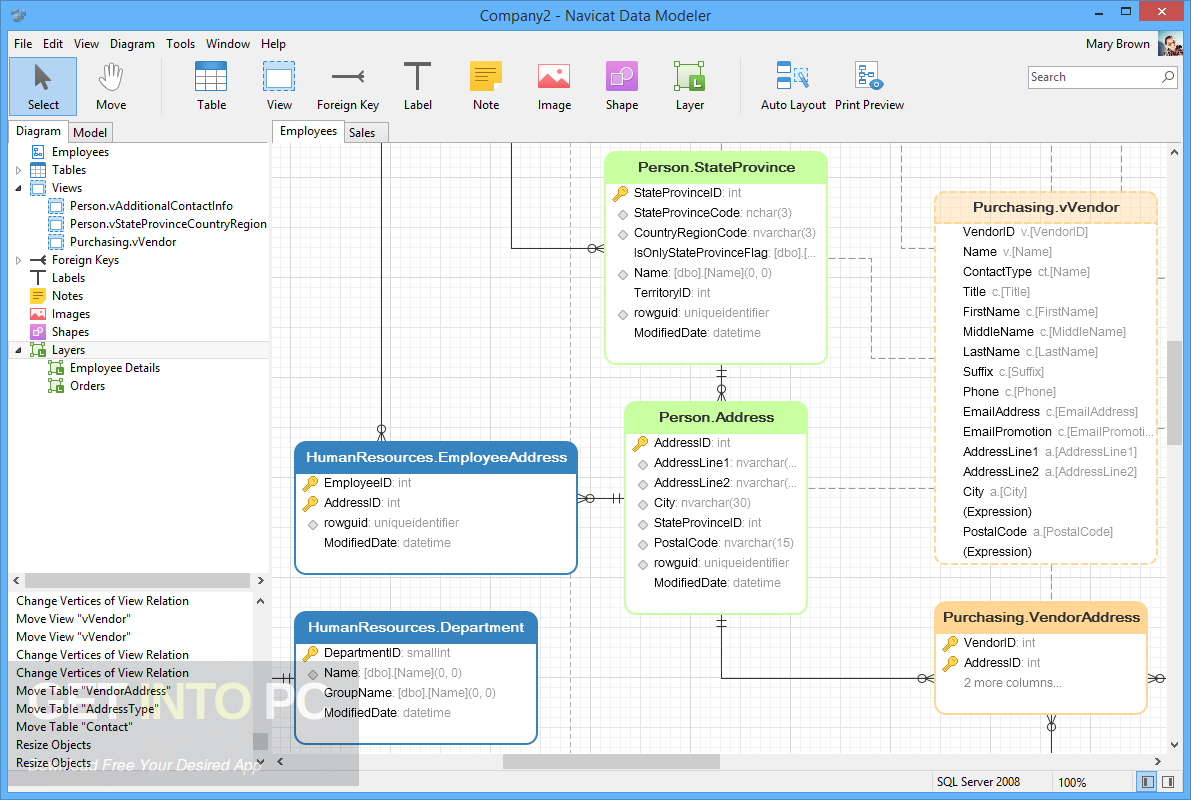1191x800 pixels.
Task: Choose the Move hand tool
Action: click(111, 87)
